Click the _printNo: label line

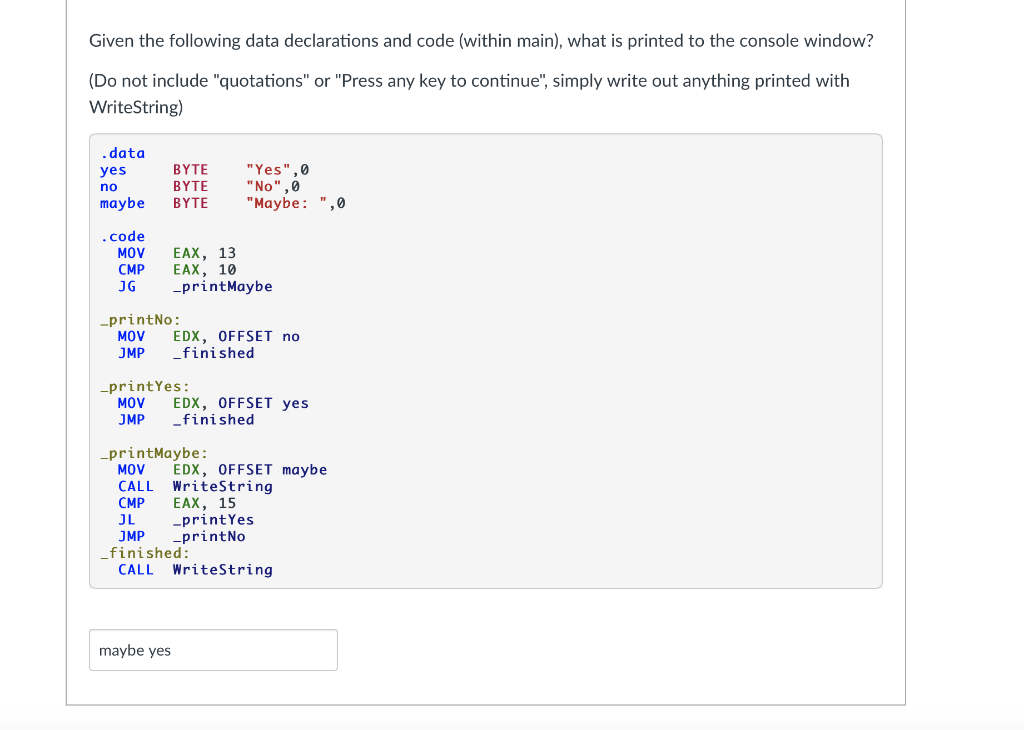click(x=140, y=320)
